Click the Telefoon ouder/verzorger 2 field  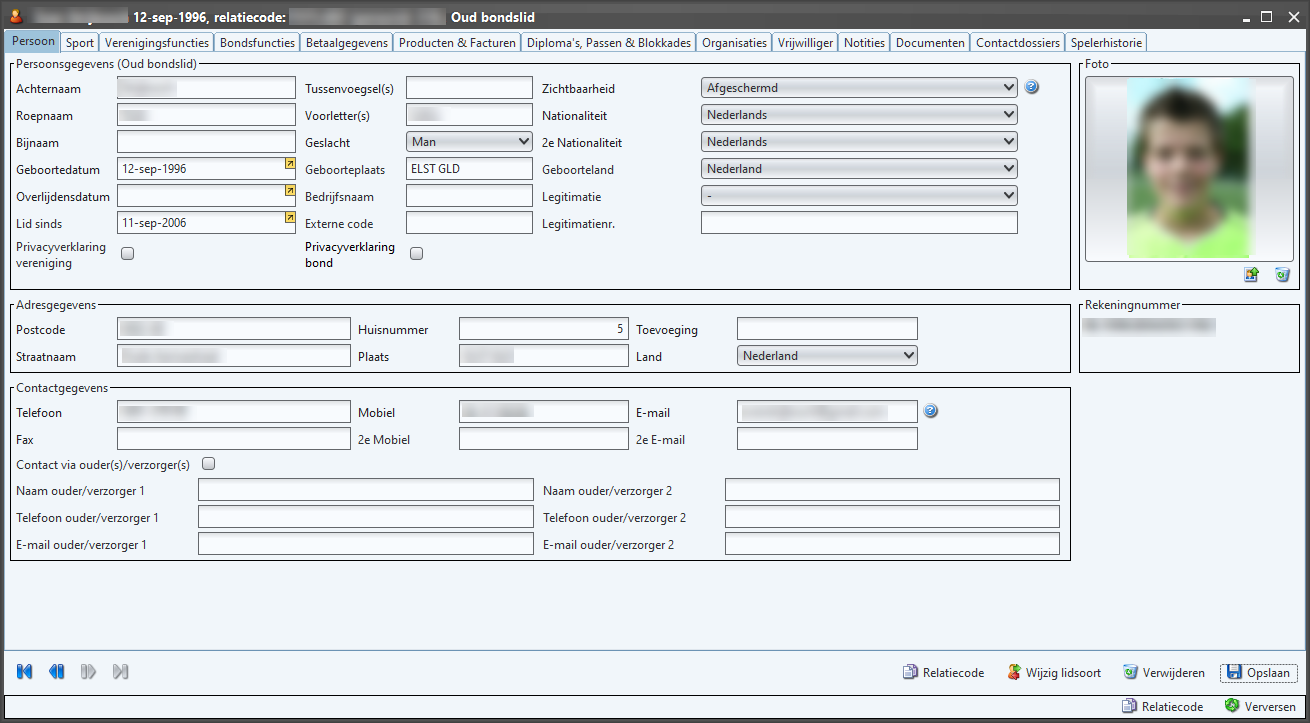pos(892,517)
